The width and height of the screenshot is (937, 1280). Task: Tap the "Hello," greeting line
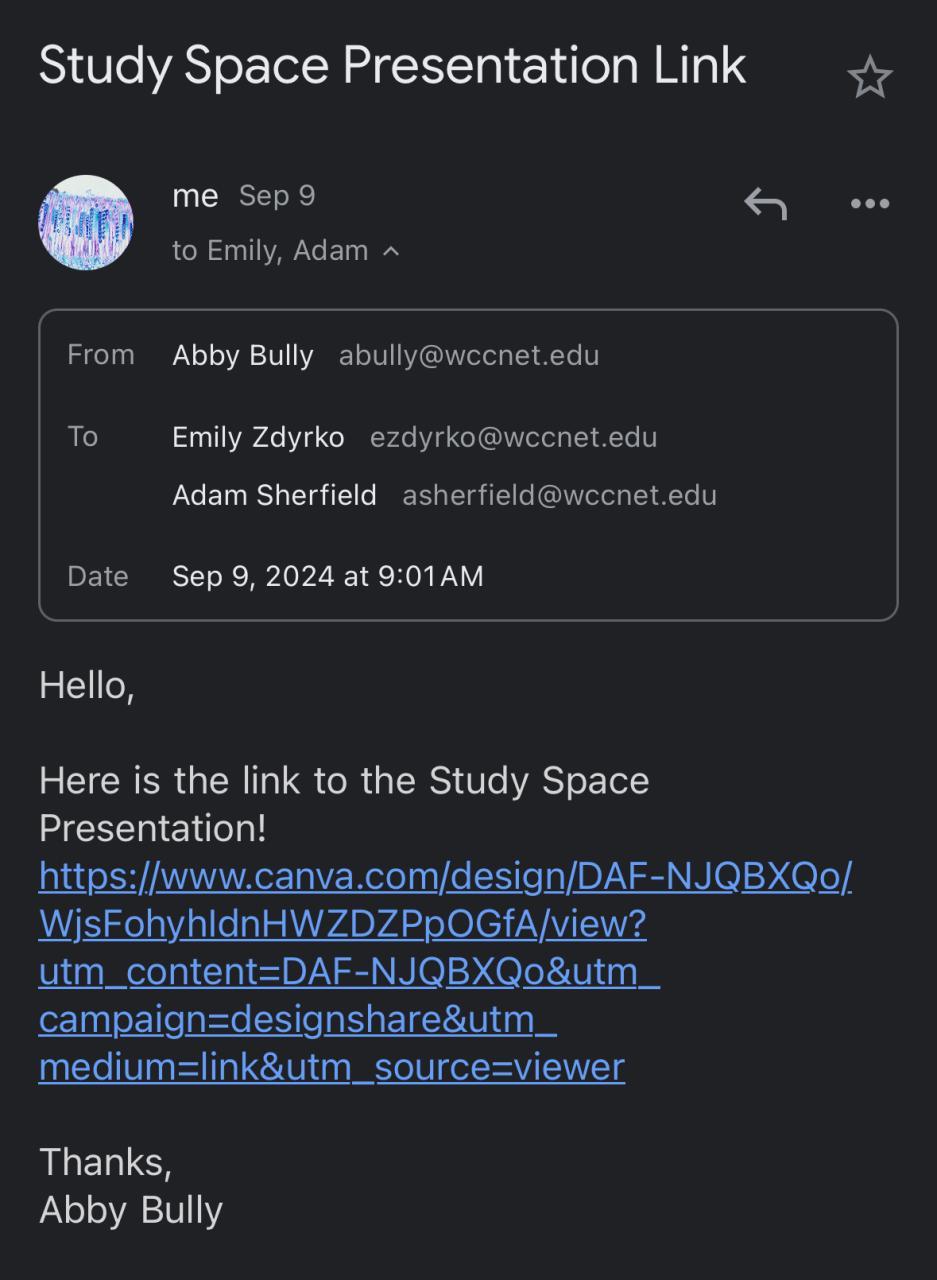point(87,686)
